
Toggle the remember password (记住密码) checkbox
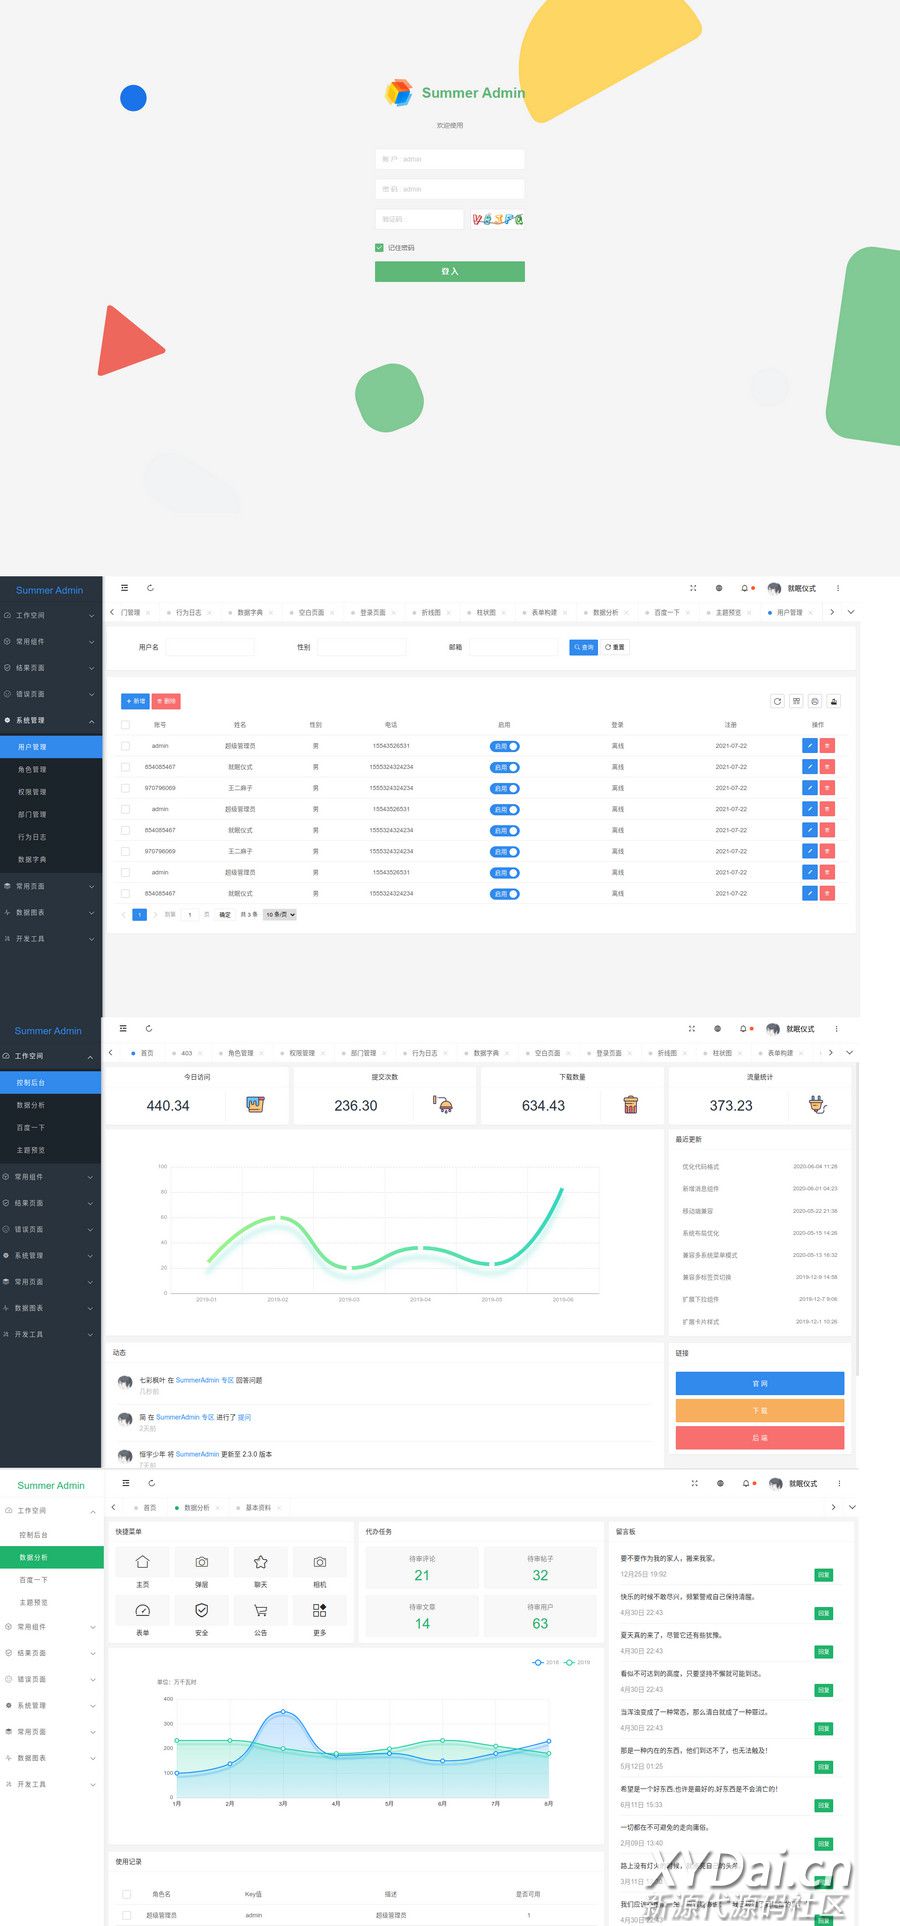click(379, 247)
